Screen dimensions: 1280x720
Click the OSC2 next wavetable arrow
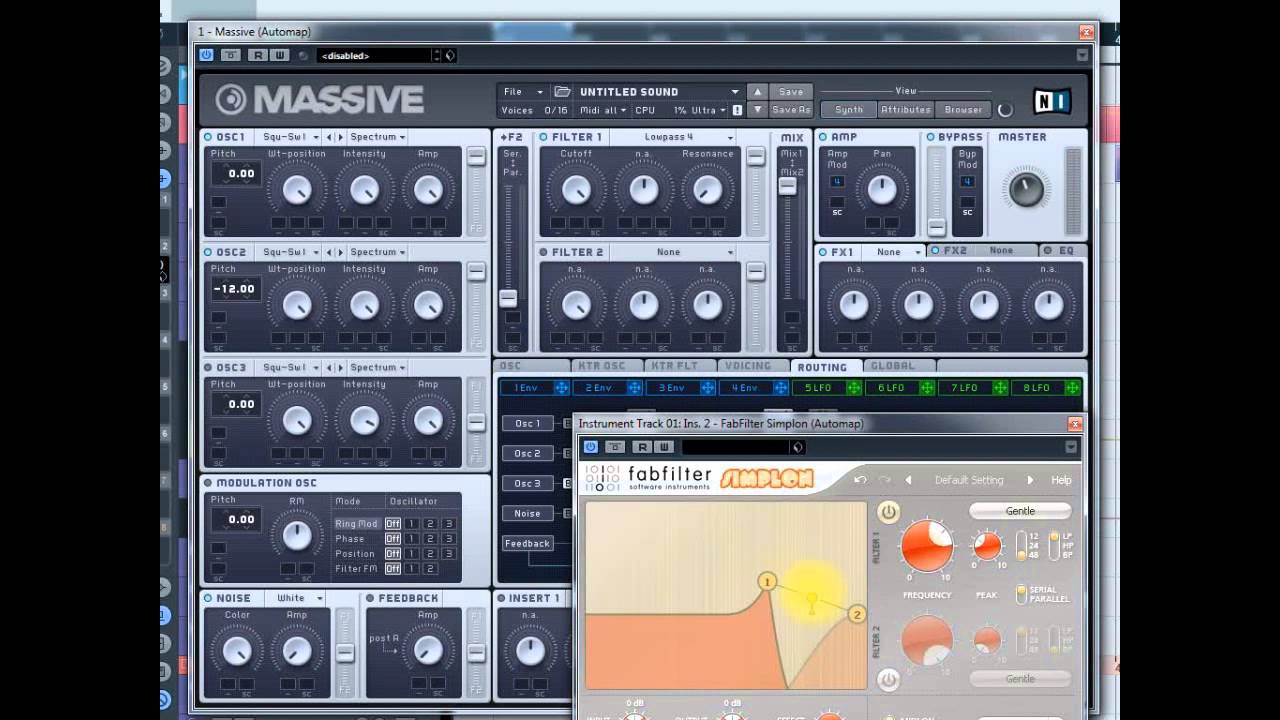(x=340, y=252)
